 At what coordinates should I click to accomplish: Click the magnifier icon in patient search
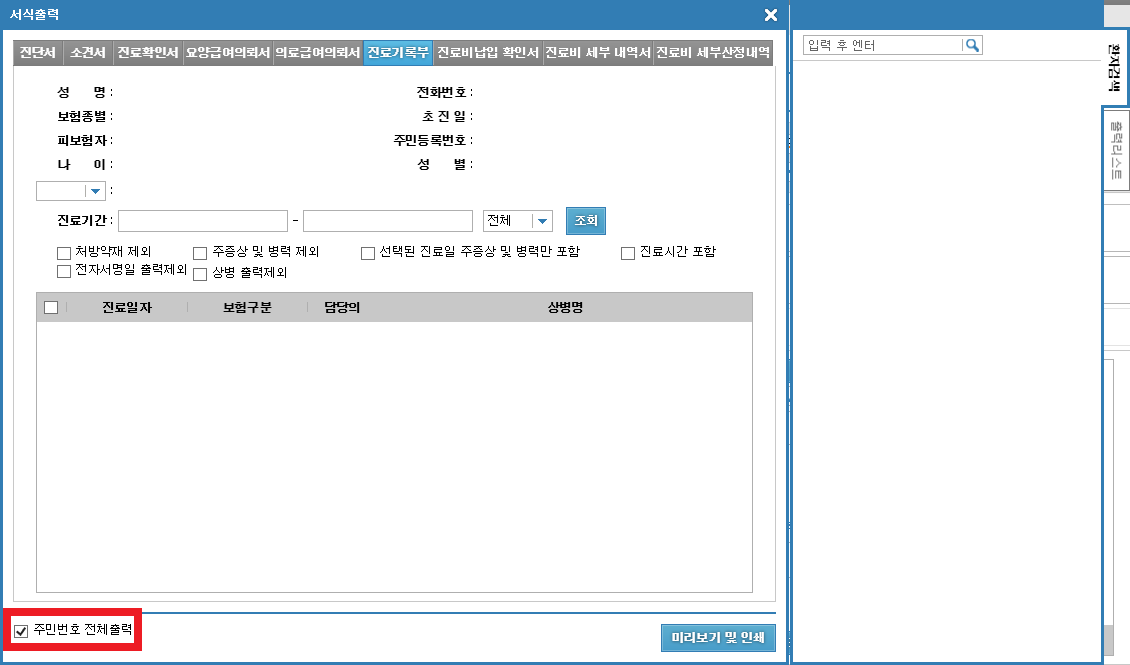click(972, 45)
